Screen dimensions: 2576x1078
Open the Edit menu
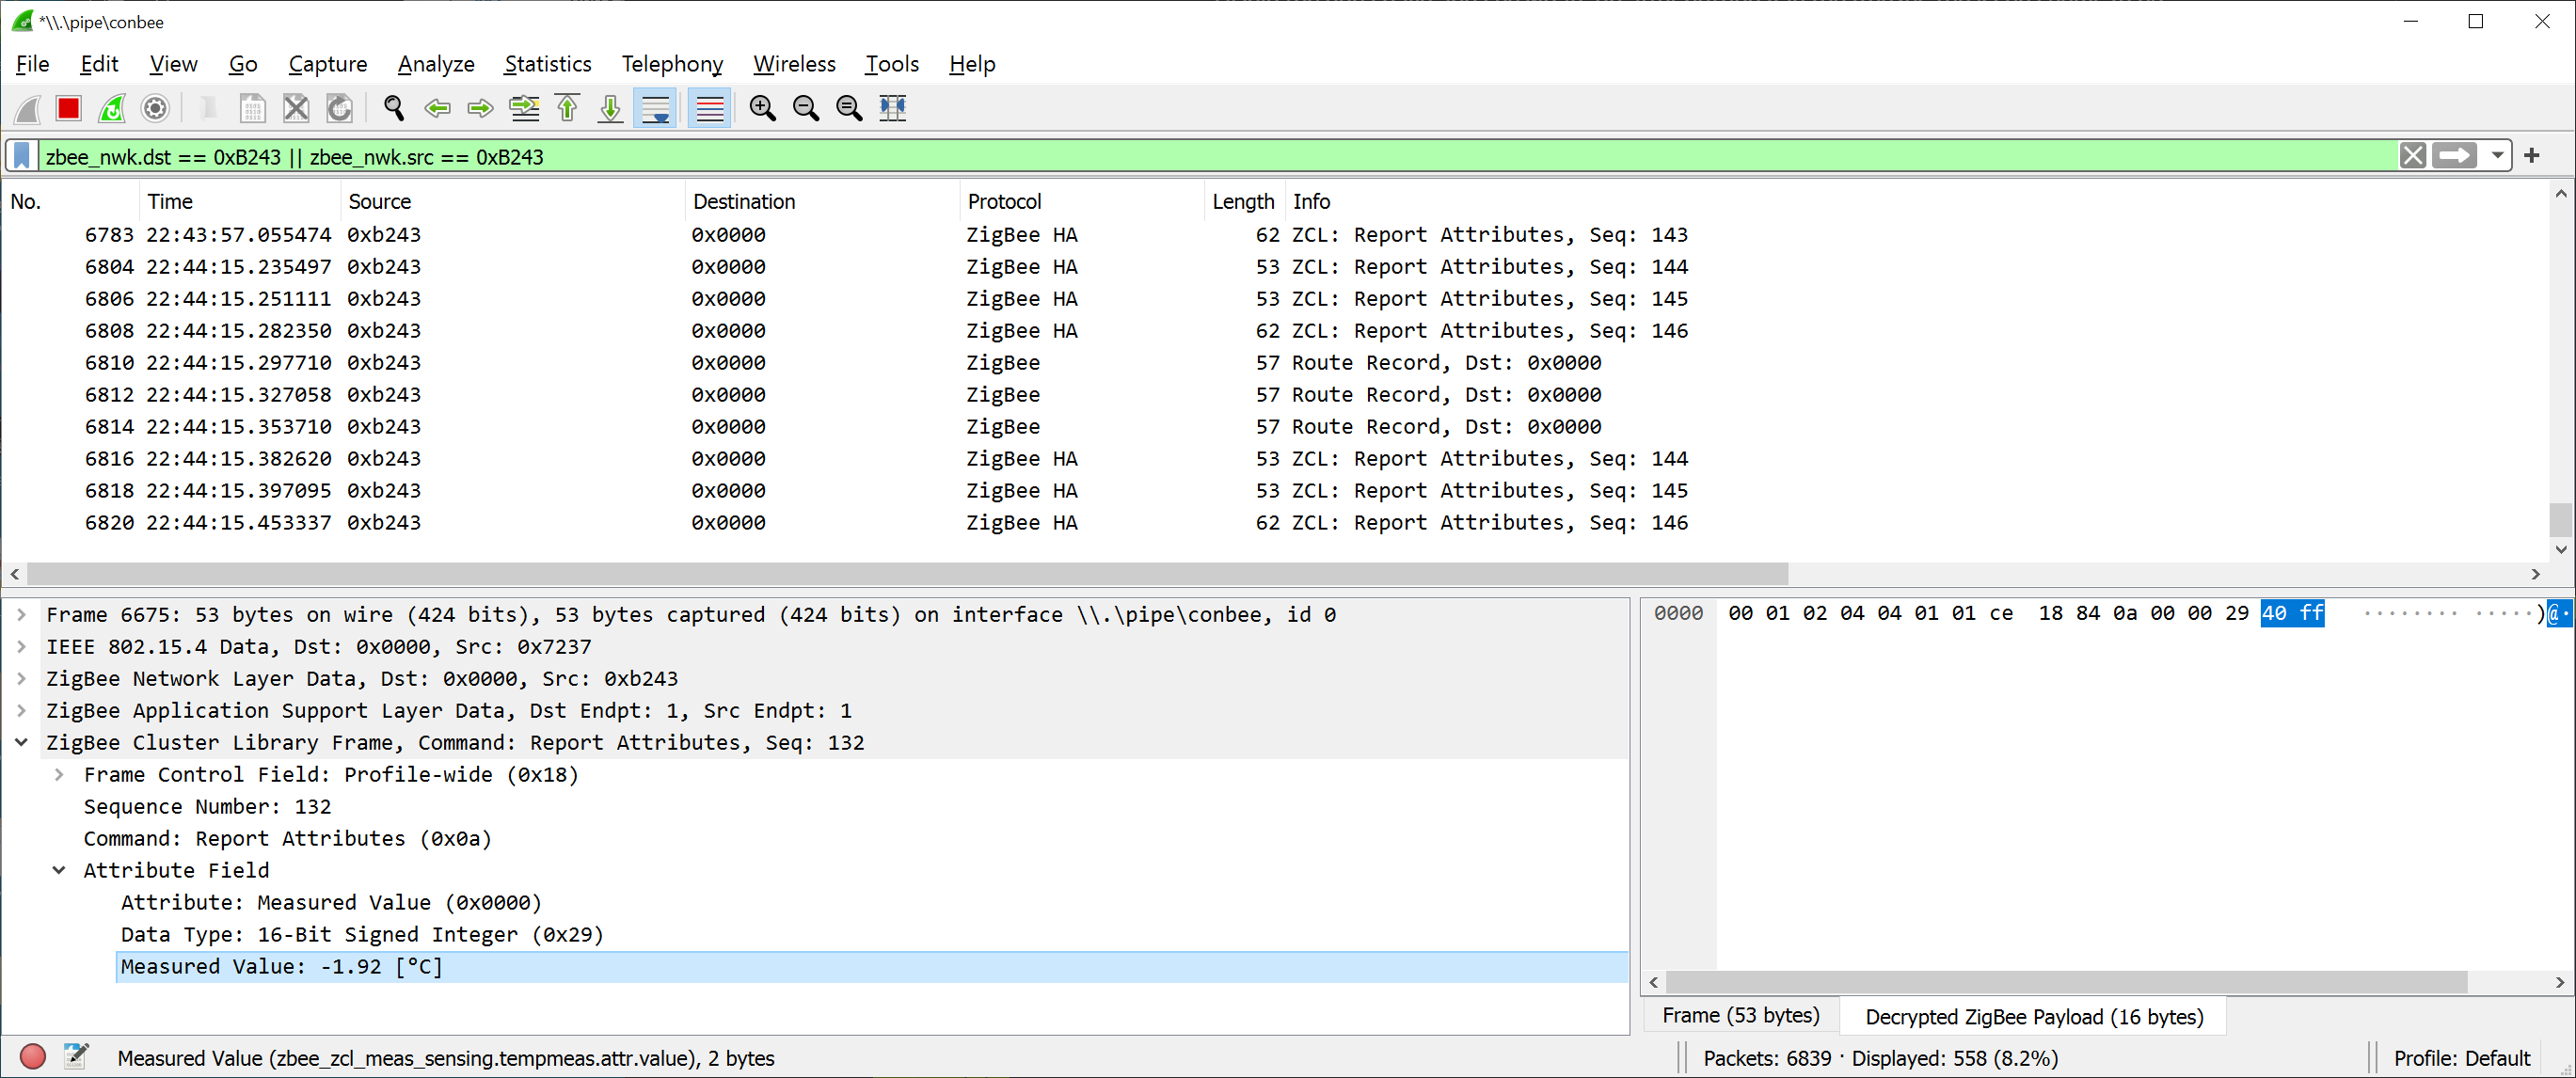click(99, 64)
